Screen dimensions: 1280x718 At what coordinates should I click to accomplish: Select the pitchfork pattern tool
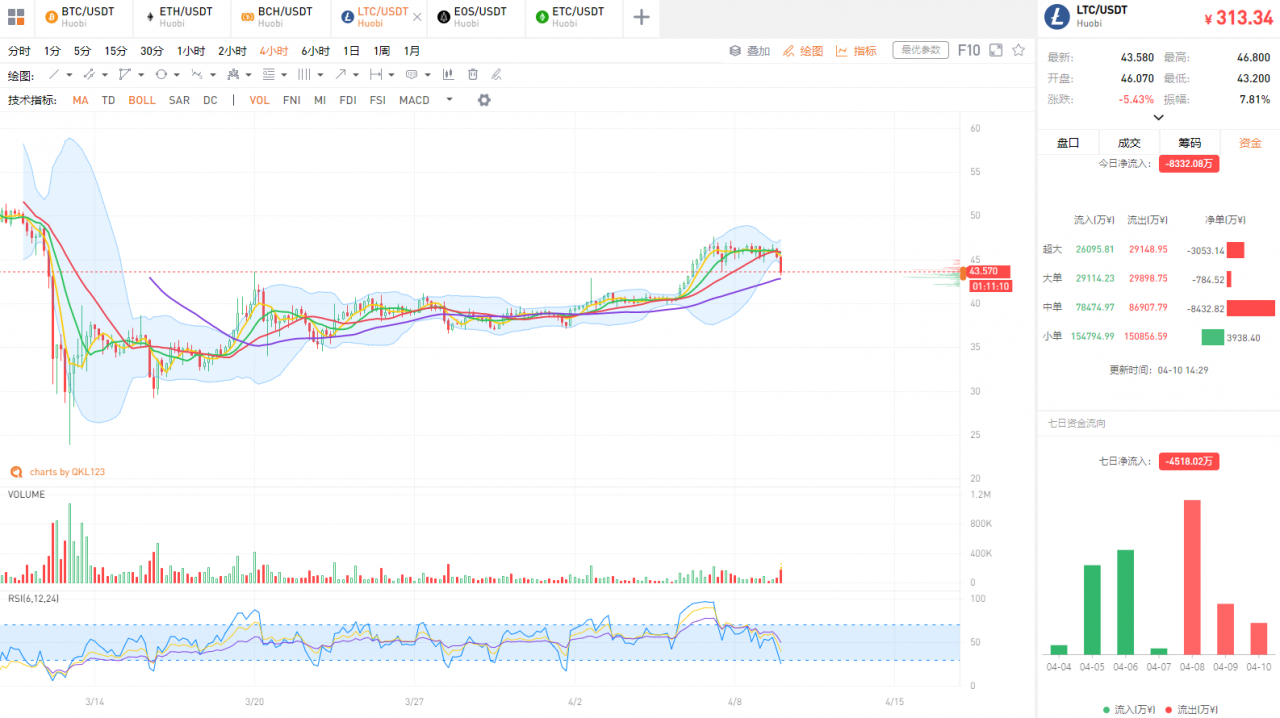pos(233,74)
